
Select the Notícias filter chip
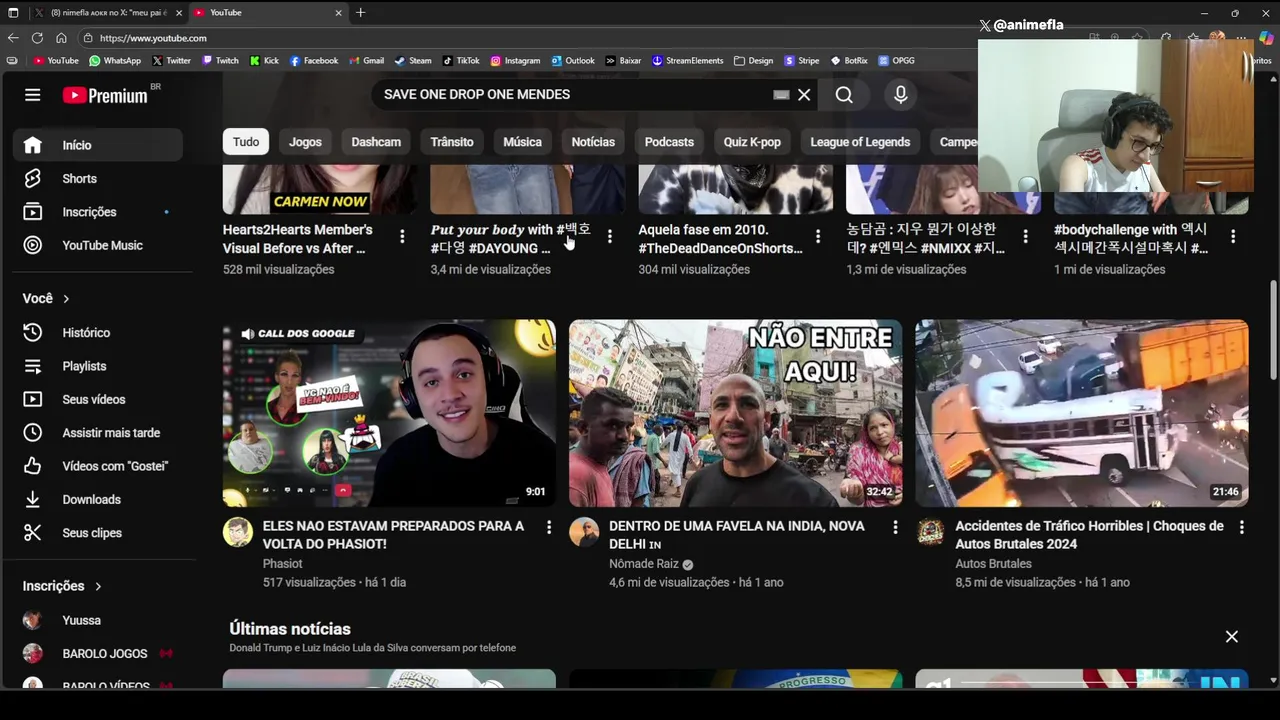(x=593, y=142)
